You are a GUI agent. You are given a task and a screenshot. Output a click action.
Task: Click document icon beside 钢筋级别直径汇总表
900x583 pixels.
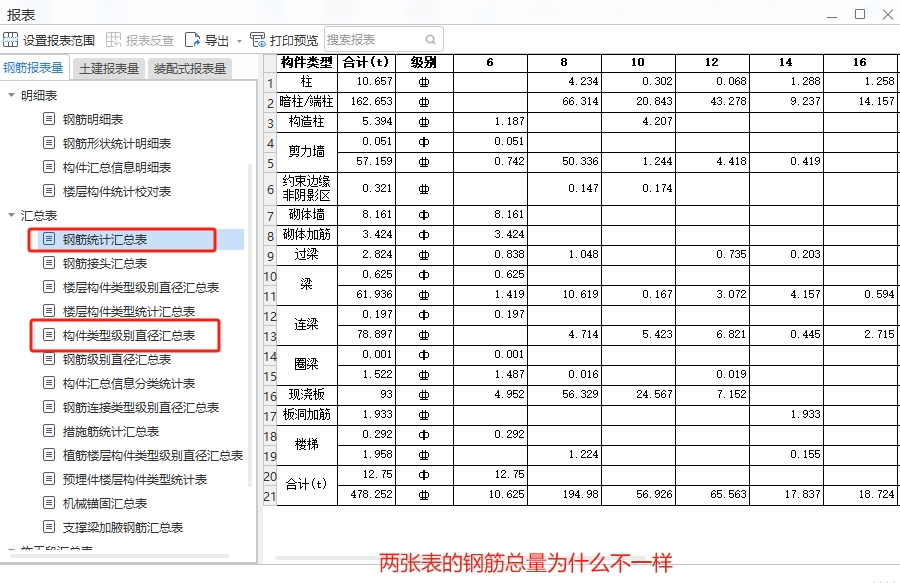pyautogui.click(x=49, y=359)
